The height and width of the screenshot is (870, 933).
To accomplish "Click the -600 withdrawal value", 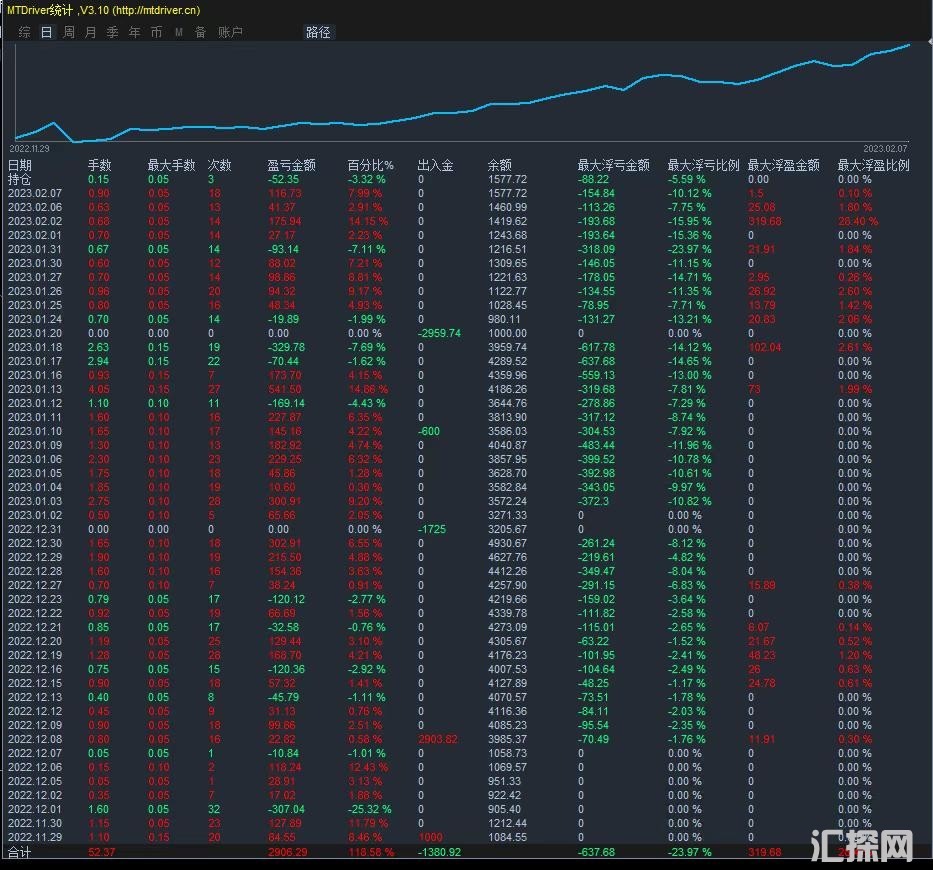I will [x=428, y=431].
